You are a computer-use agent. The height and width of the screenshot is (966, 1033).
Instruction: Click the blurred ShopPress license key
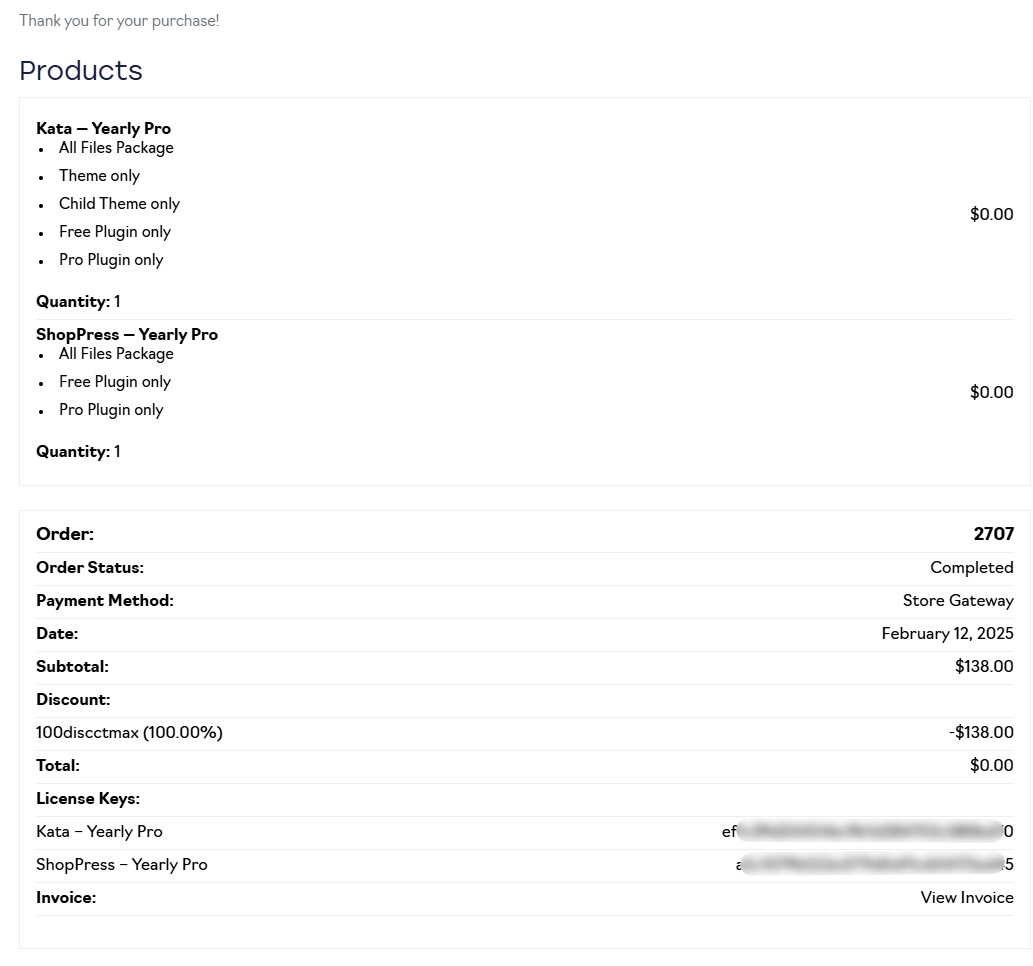tap(874, 865)
